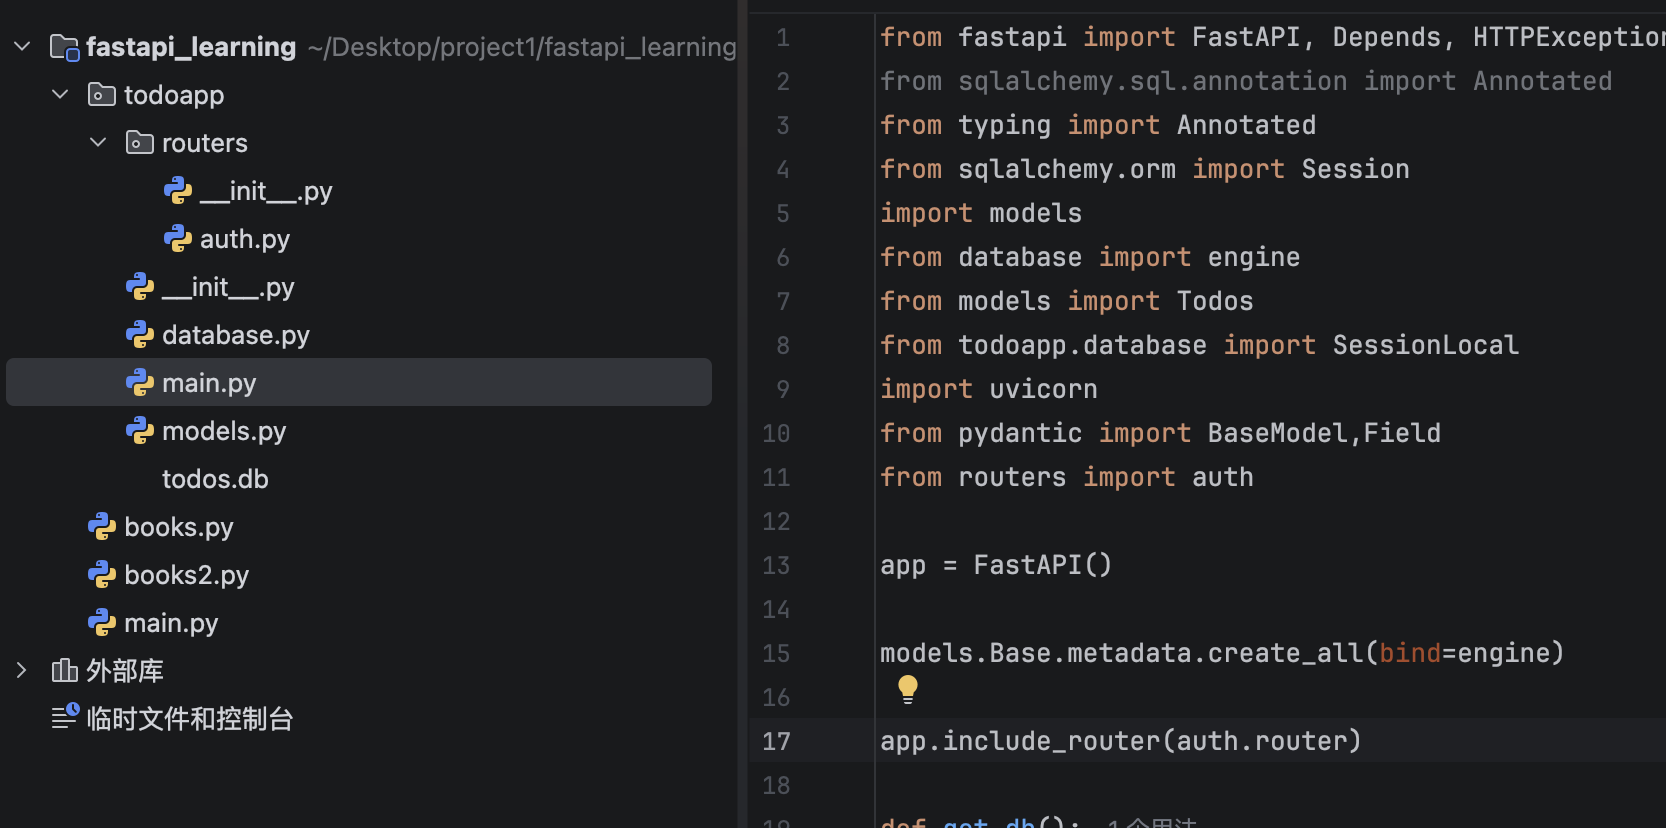Click 'auth.router' argument on line 17
Viewport: 1666px width, 828px height.
pyautogui.click(x=1261, y=741)
